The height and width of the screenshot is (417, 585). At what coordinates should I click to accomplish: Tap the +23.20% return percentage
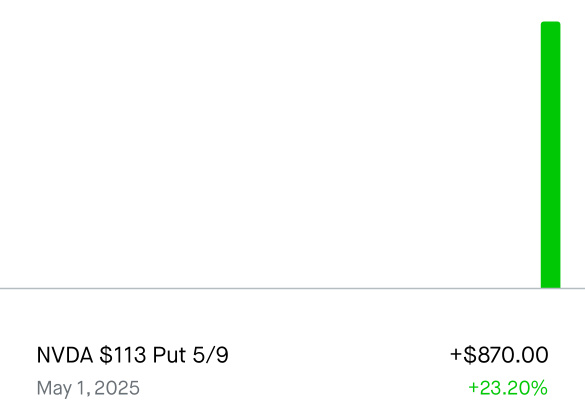pos(508,388)
